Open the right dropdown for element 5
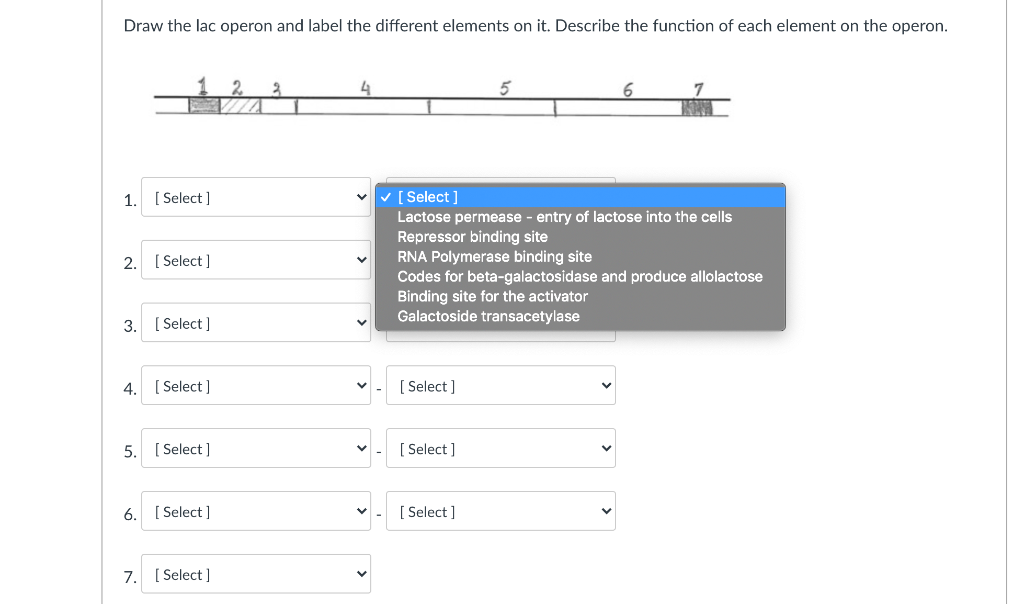This screenshot has width=1024, height=604. [500, 448]
